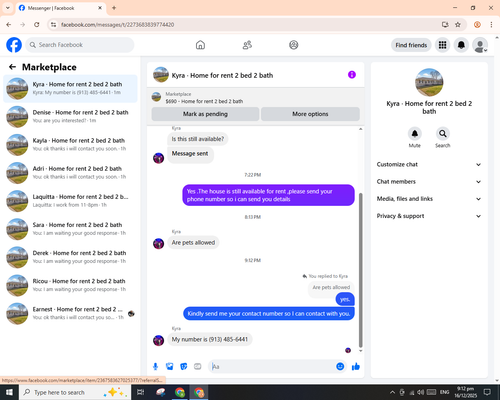Go back in the browser

click(x=9, y=25)
